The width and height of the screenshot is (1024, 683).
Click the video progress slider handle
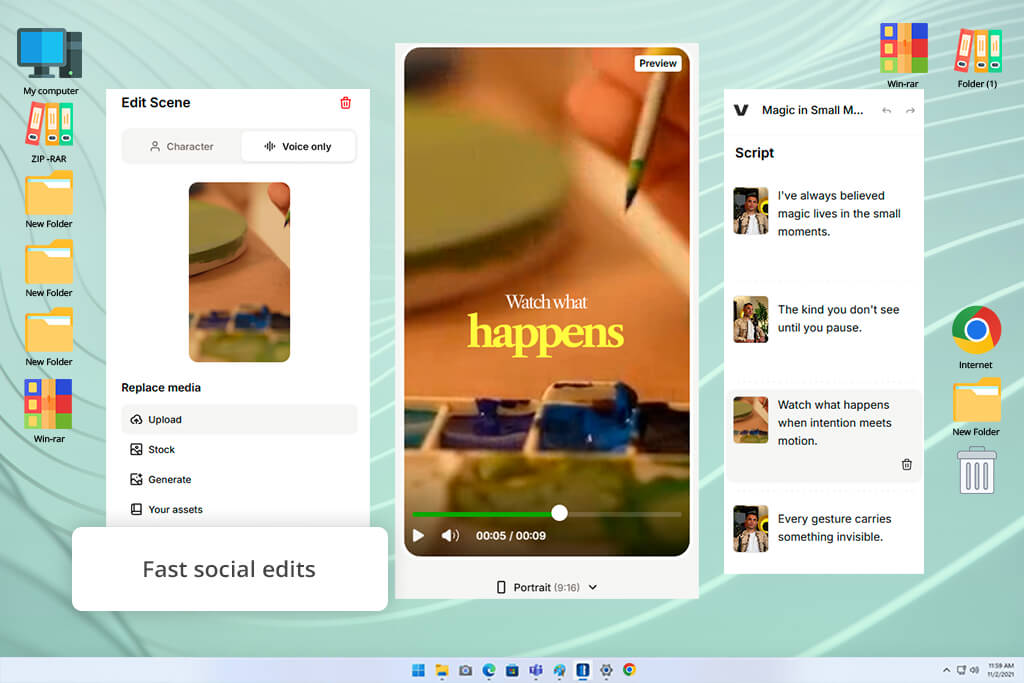(559, 513)
